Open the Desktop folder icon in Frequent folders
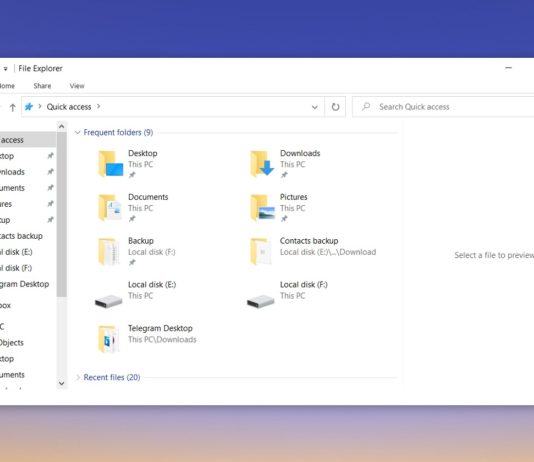Viewport: 534px width, 462px height. coord(110,164)
